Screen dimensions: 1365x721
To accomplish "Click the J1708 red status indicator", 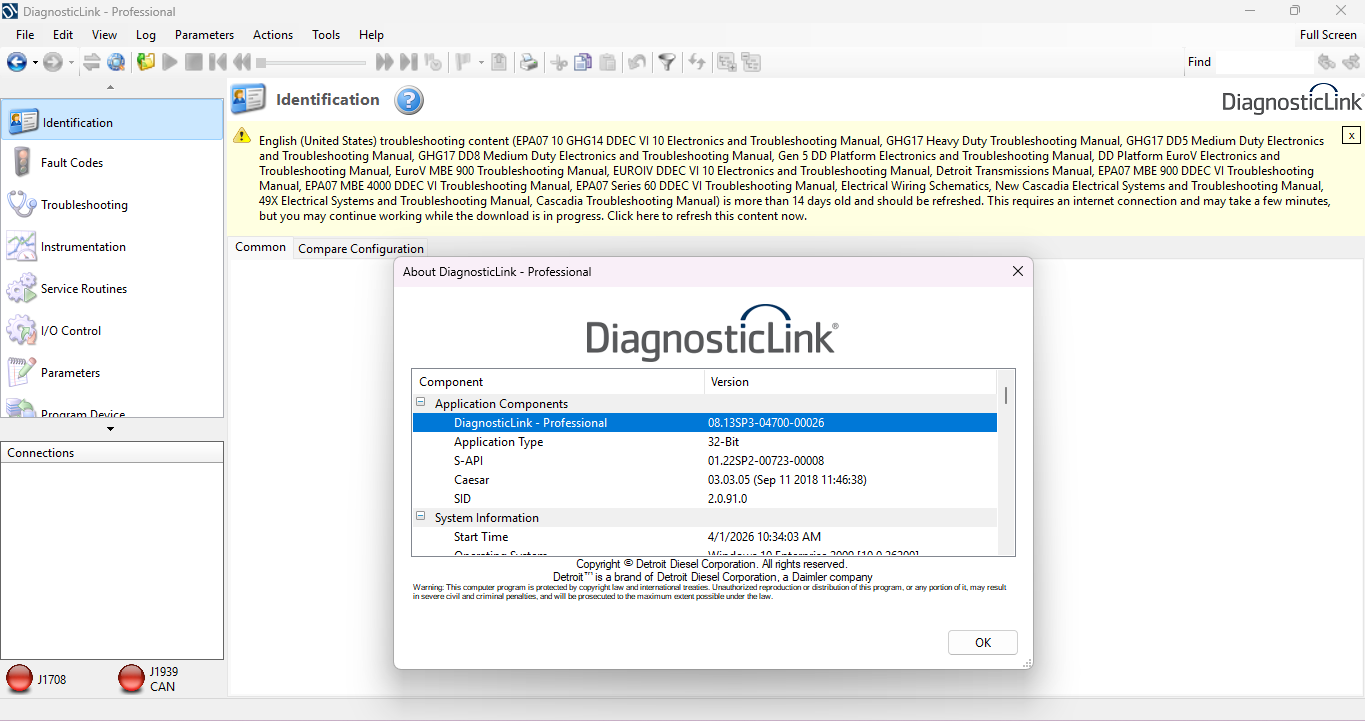I will [19, 679].
